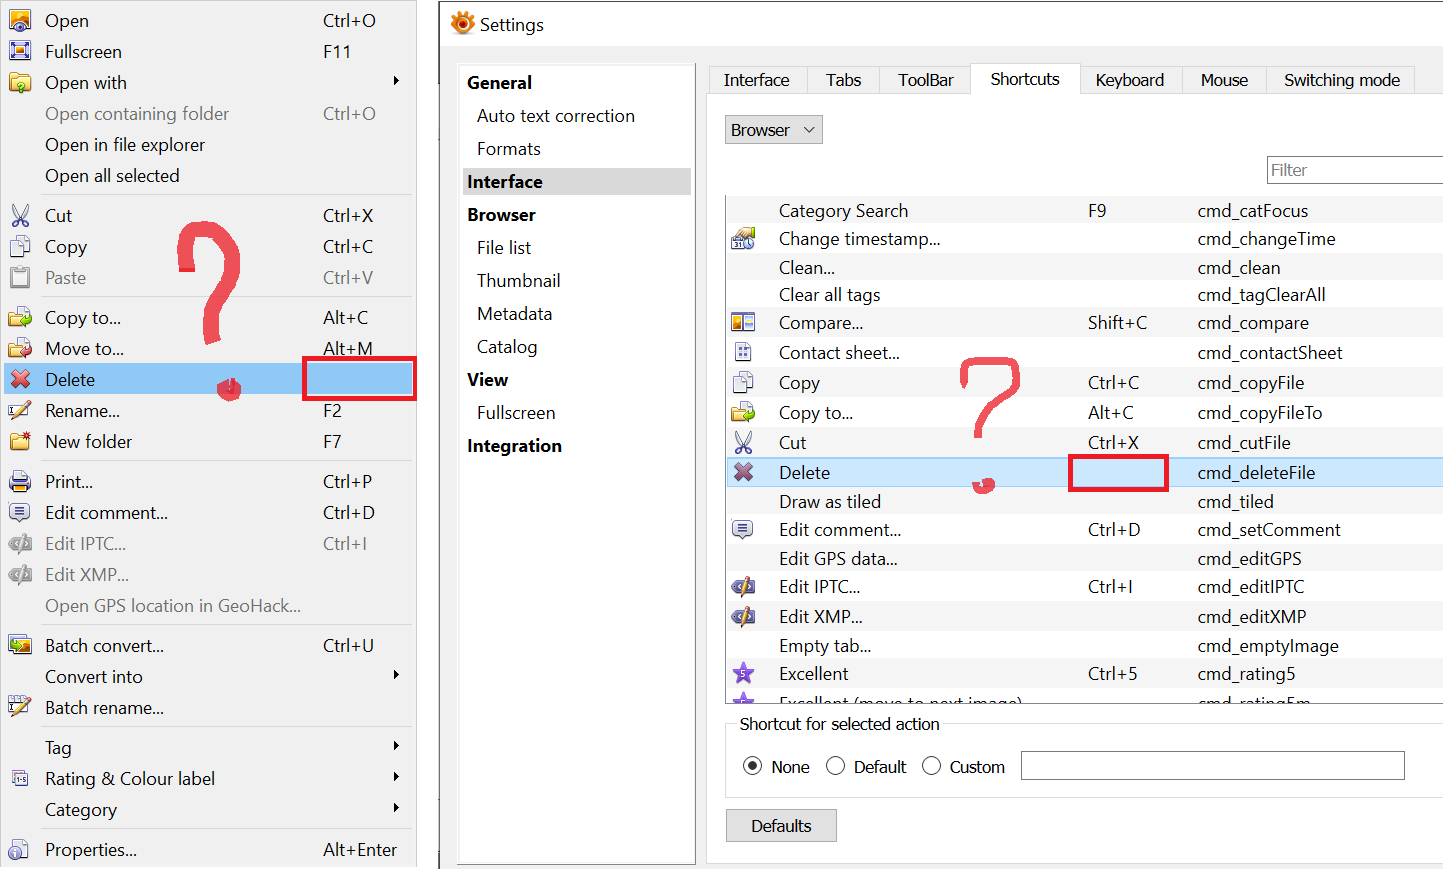
Task: Select the None shortcut radio button
Action: point(752,766)
